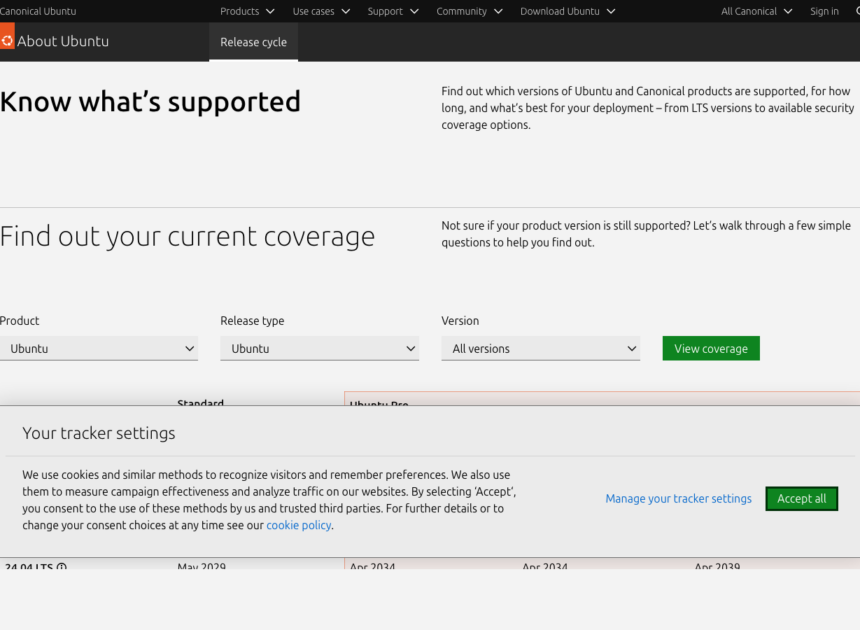This screenshot has height=630, width=860.
Task: Open Manage your tracker settings
Action: coord(678,498)
